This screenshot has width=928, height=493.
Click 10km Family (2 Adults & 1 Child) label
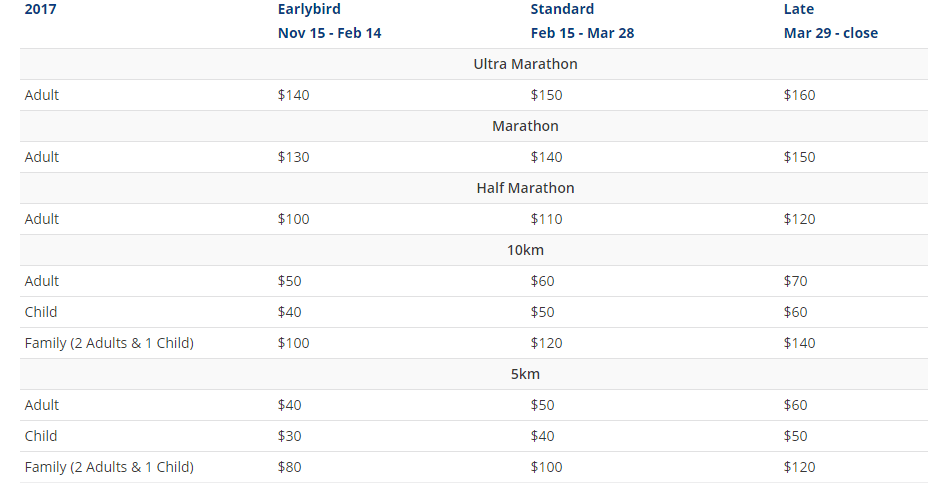pyautogui.click(x=109, y=343)
